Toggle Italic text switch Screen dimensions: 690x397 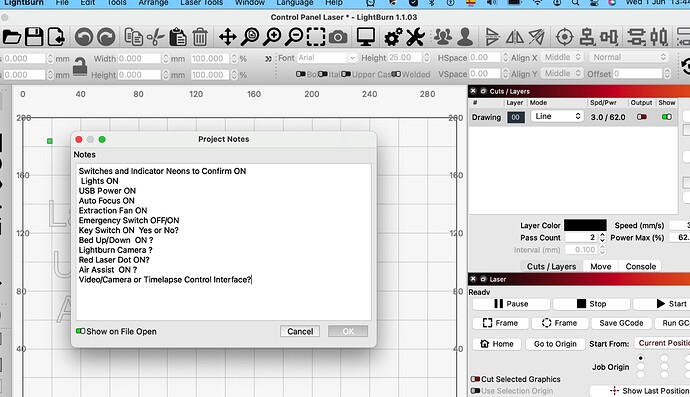point(323,74)
